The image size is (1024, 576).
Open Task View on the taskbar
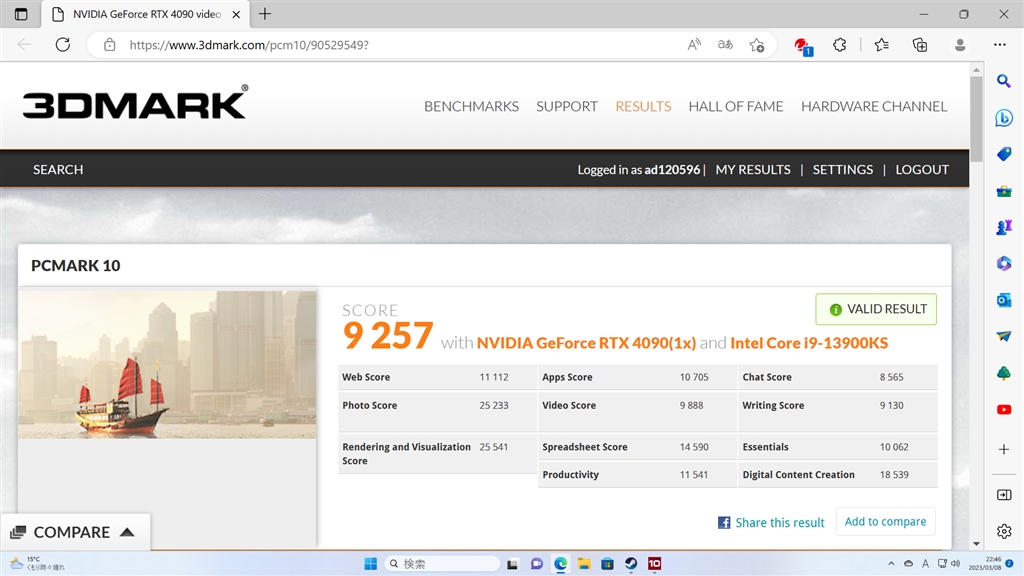point(512,564)
